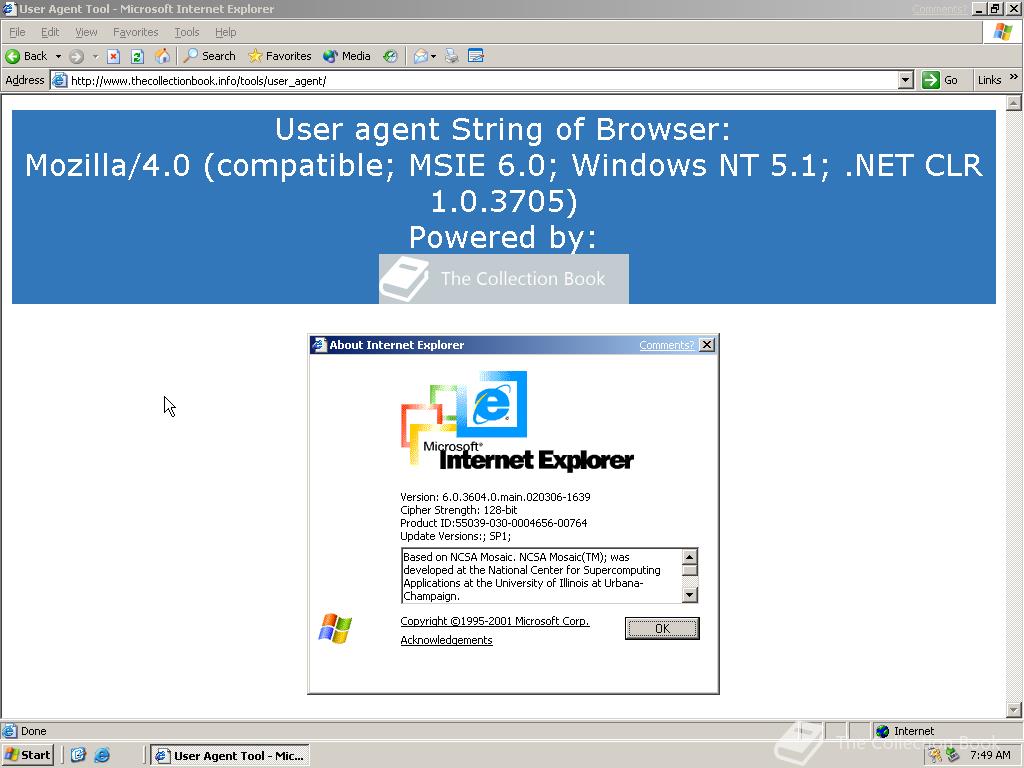This screenshot has height=768, width=1024.
Task: Click the Version 6.0.3604.0 text line
Action: click(x=495, y=497)
